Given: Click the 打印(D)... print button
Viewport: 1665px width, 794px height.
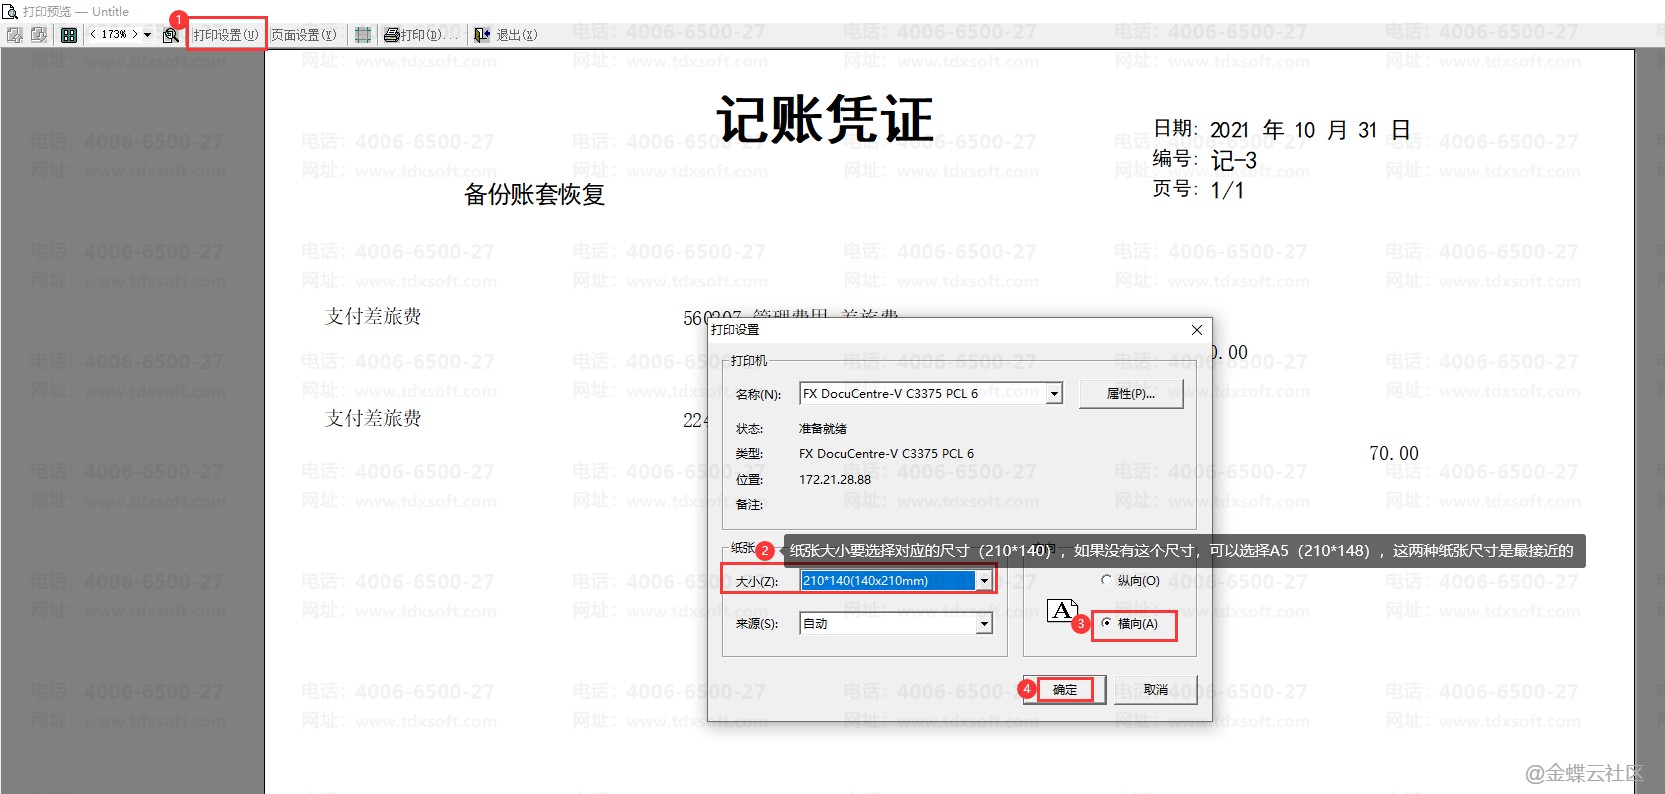Looking at the screenshot, I should pos(421,35).
